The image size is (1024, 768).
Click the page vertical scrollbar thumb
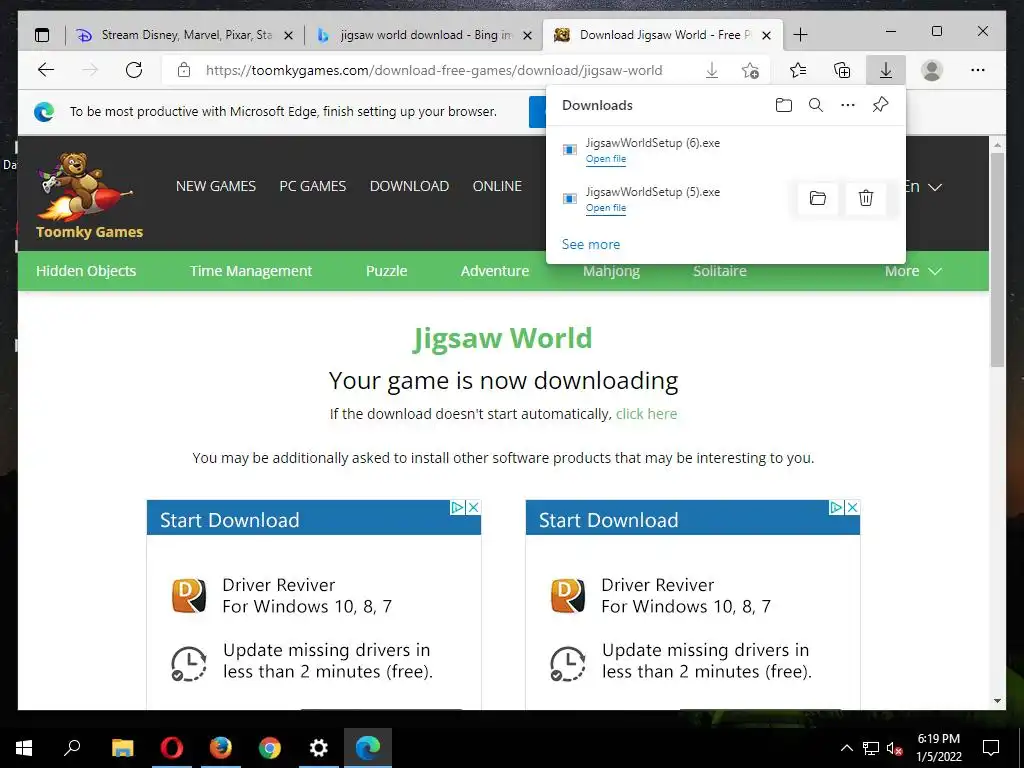(997, 260)
